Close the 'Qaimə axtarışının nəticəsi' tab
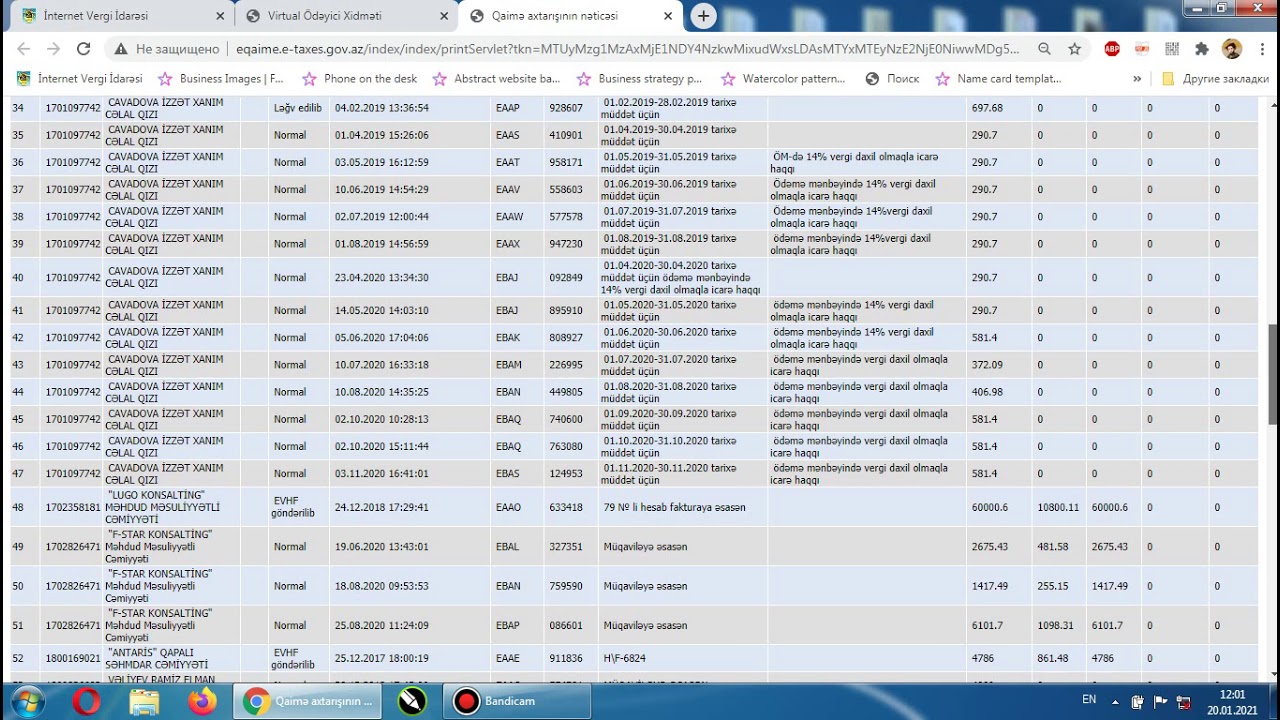The height and width of the screenshot is (720, 1280). 668,16
